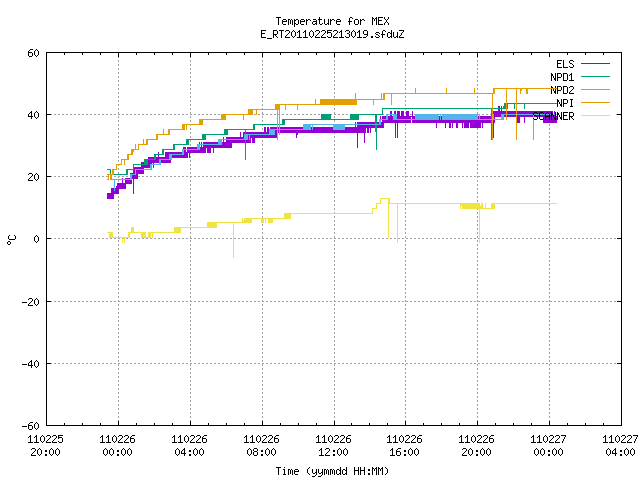
Task: Click the orange NPI legend line sample
Action: point(595,102)
